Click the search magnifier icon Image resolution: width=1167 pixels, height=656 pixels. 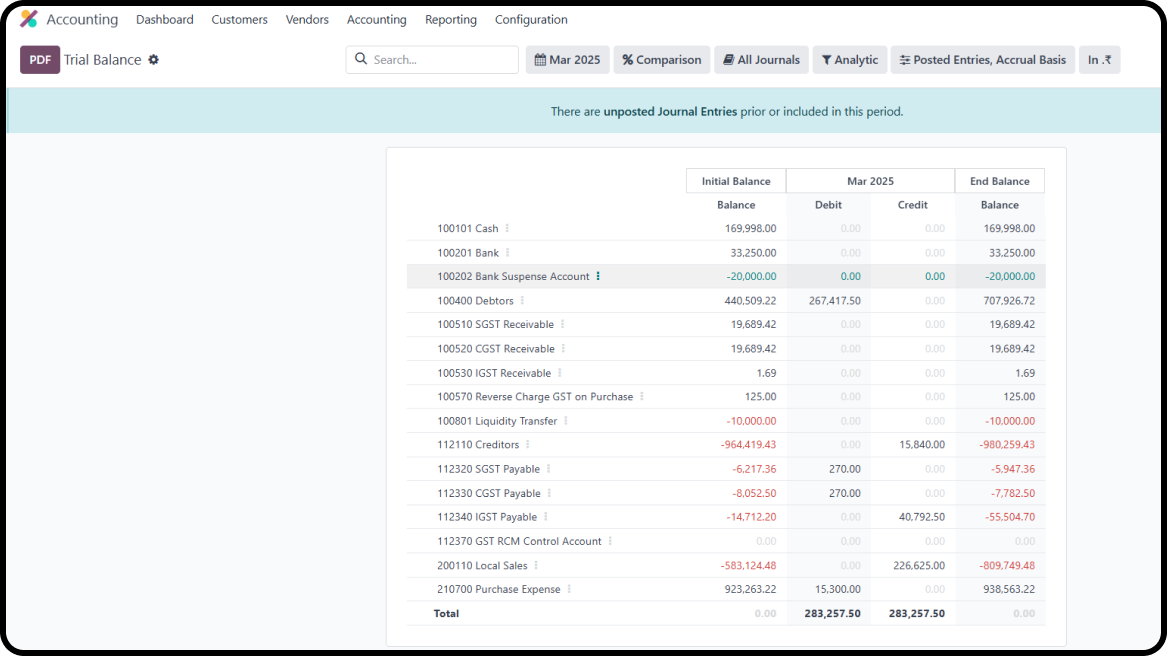pyautogui.click(x=360, y=59)
